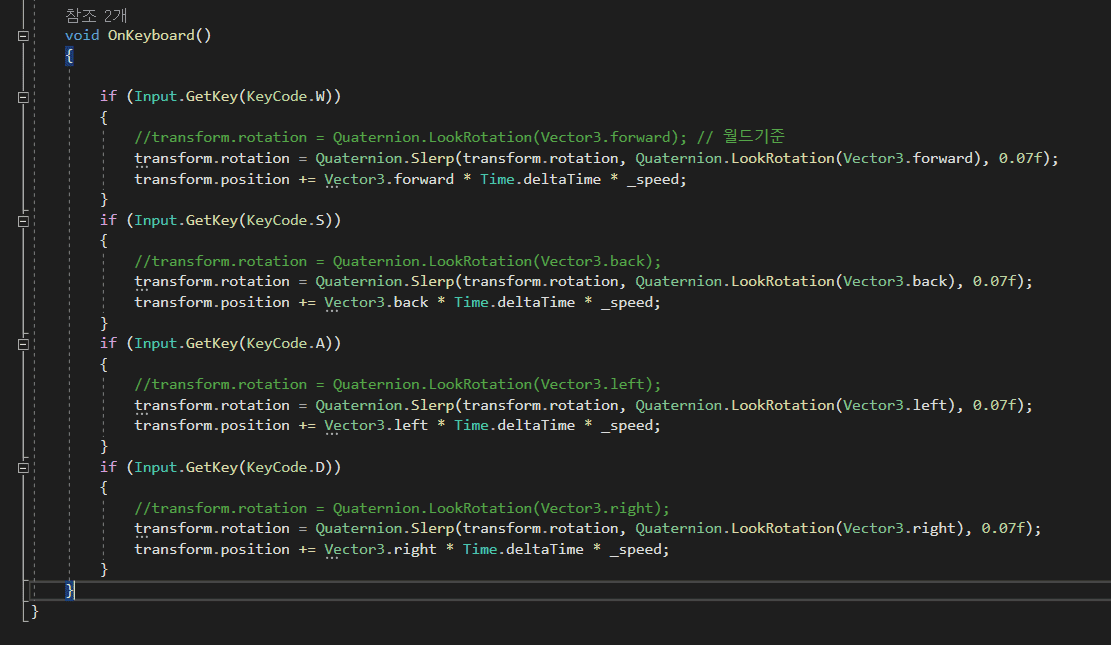This screenshot has height=645, width=1111.
Task: Click Vector3.back in the position line
Action: click(x=376, y=303)
